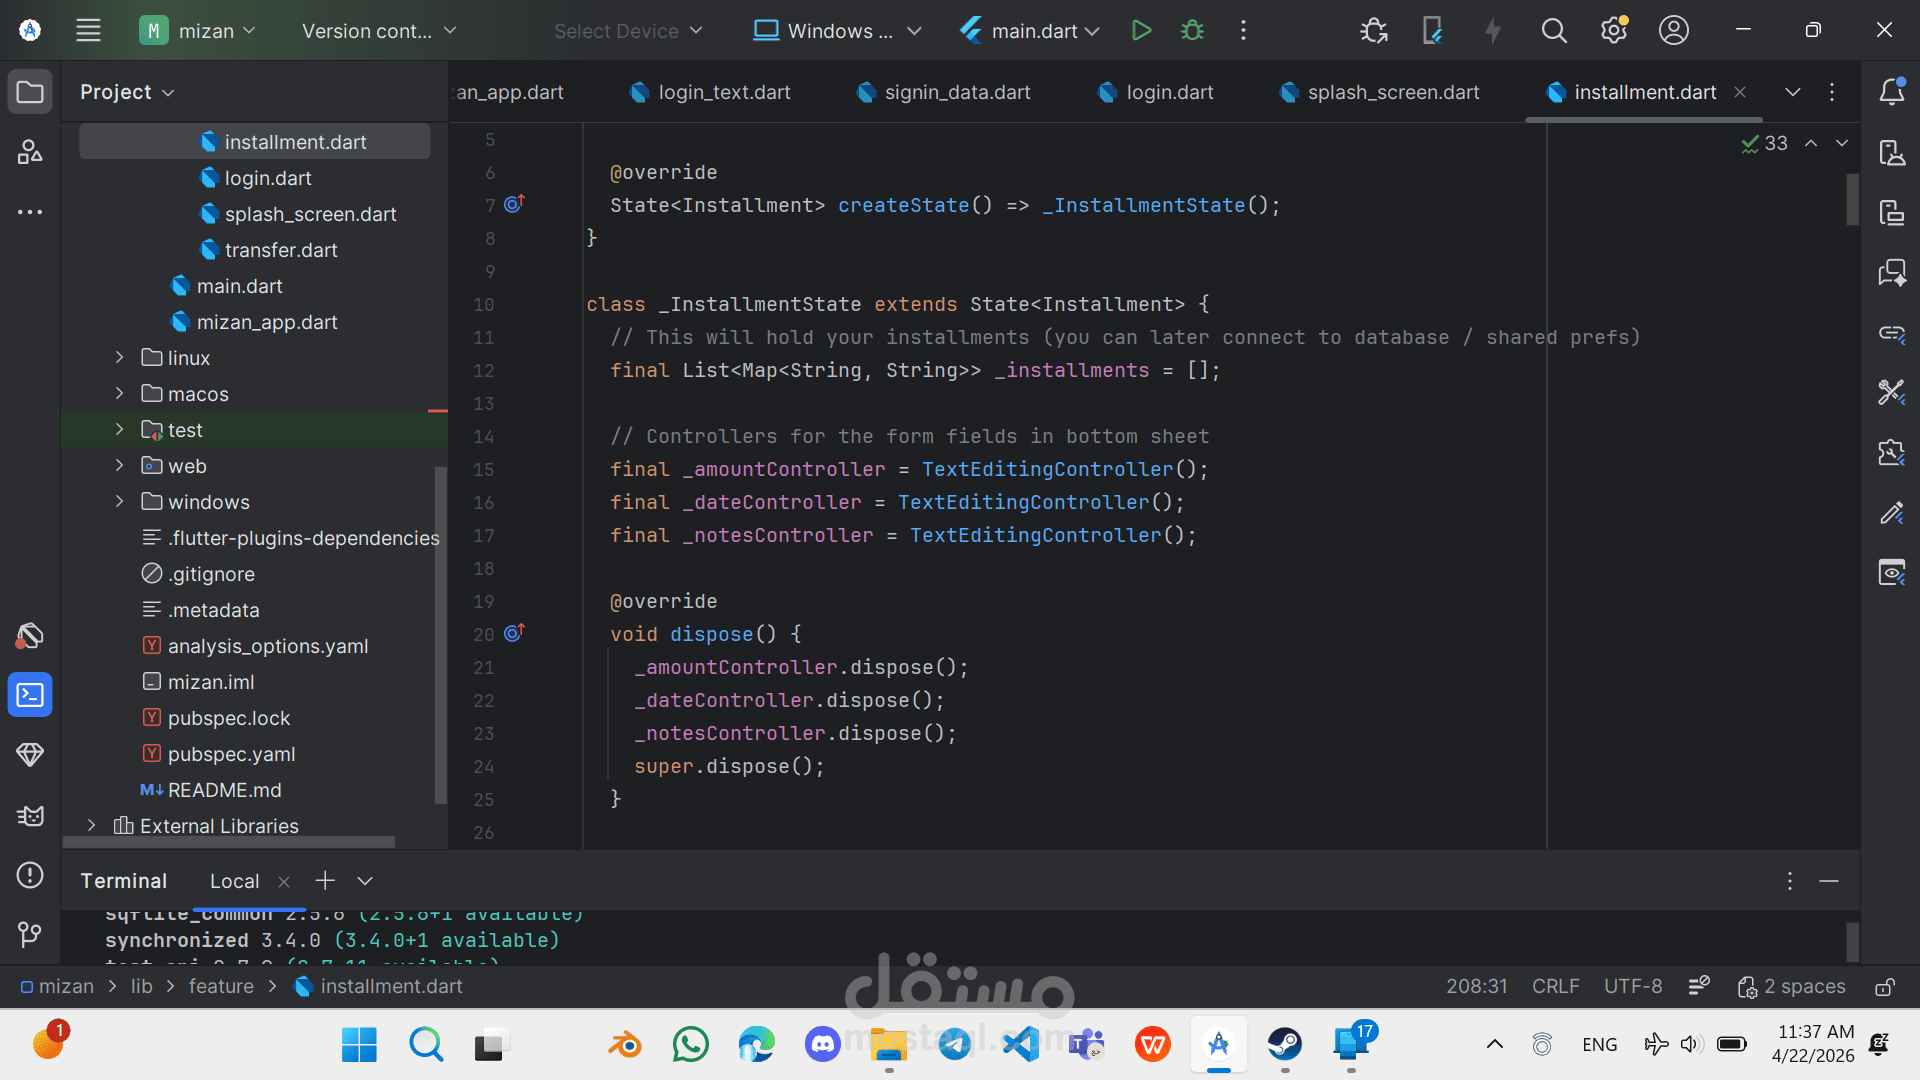Click the editor vertical scrollbar thumb
Screen dimensions: 1920x1080
[1852, 200]
